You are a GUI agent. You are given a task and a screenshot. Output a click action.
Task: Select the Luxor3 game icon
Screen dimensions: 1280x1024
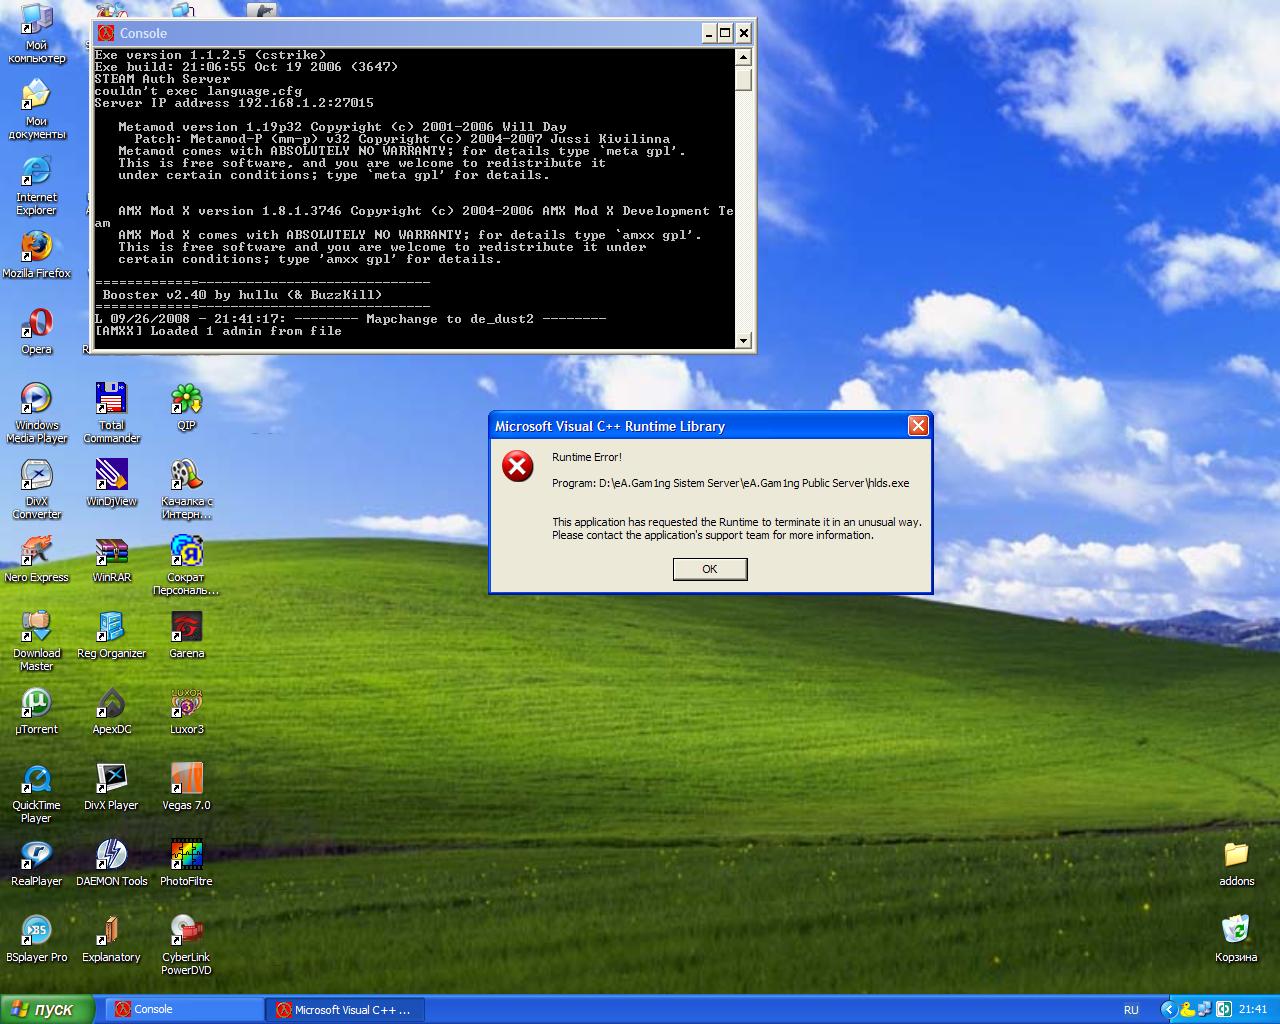187,710
